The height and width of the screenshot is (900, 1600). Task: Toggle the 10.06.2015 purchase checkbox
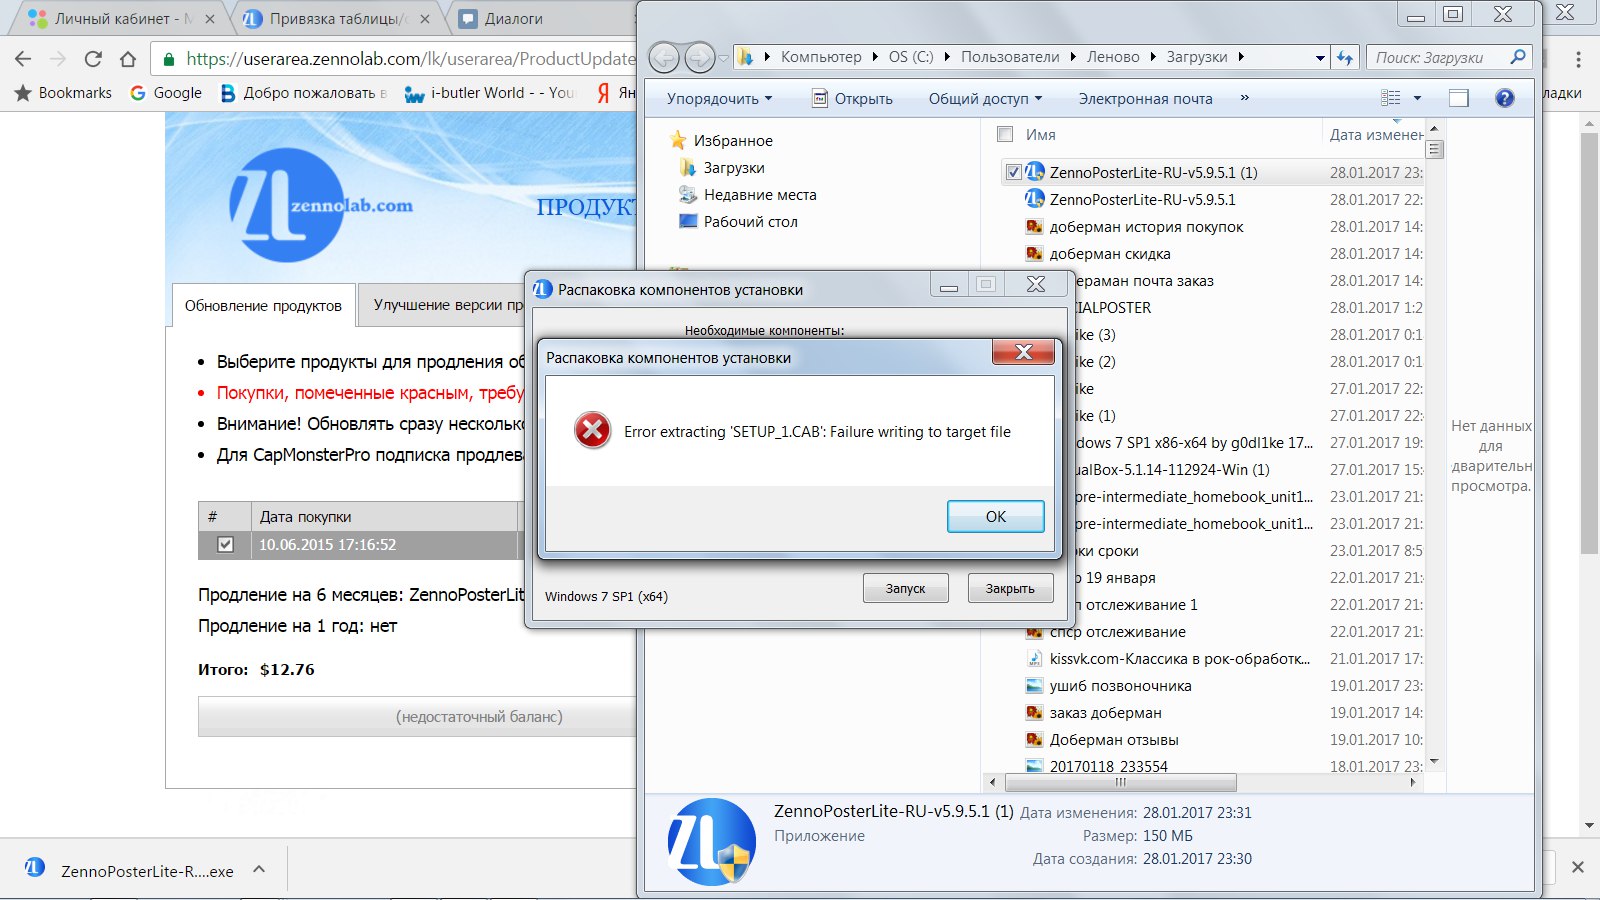pyautogui.click(x=225, y=545)
